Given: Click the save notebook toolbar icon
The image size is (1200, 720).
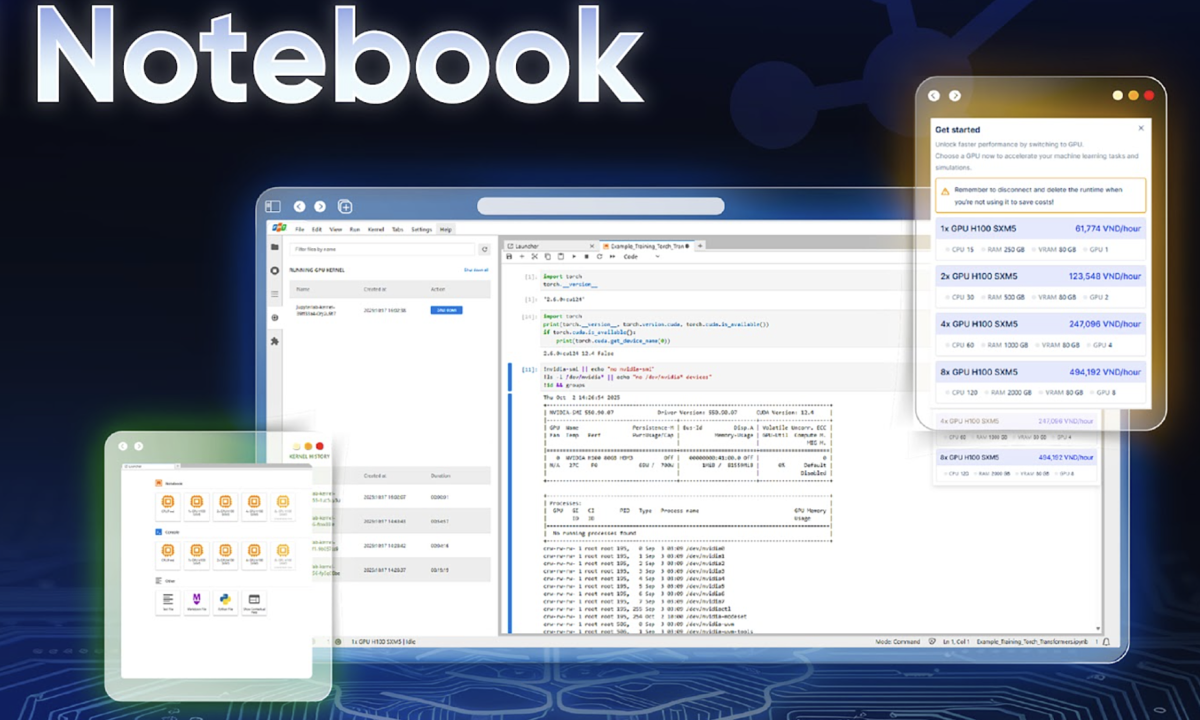Looking at the screenshot, I should point(509,257).
